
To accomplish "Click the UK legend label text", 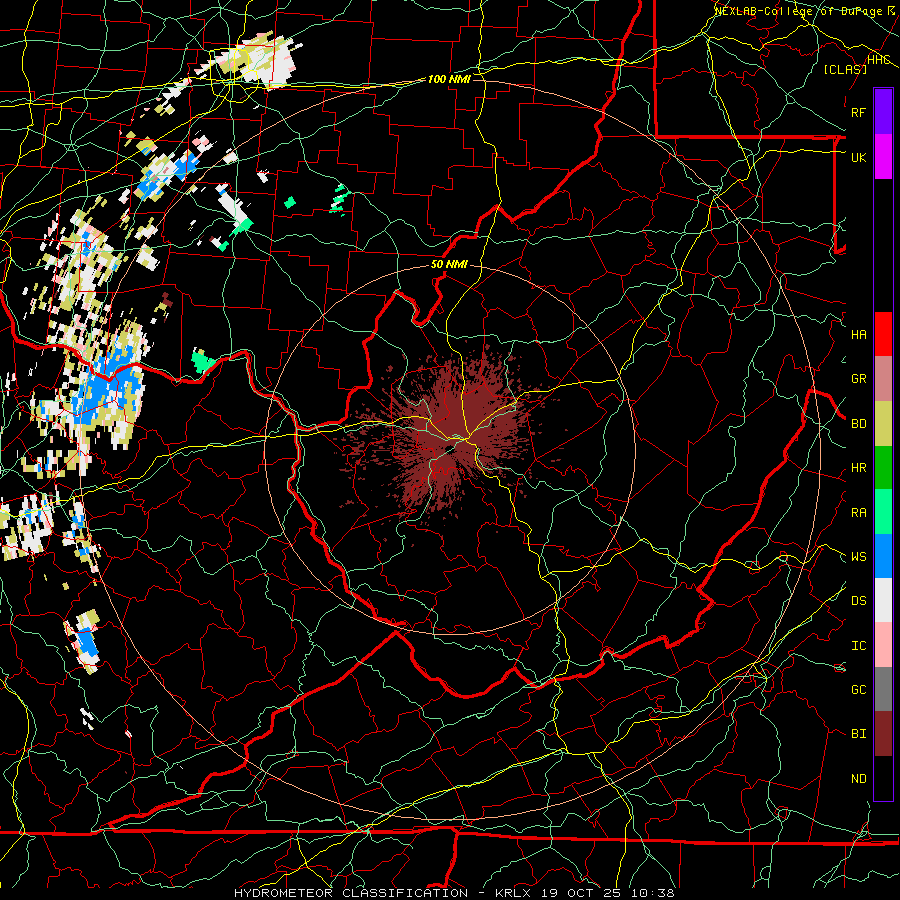I will (x=858, y=157).
